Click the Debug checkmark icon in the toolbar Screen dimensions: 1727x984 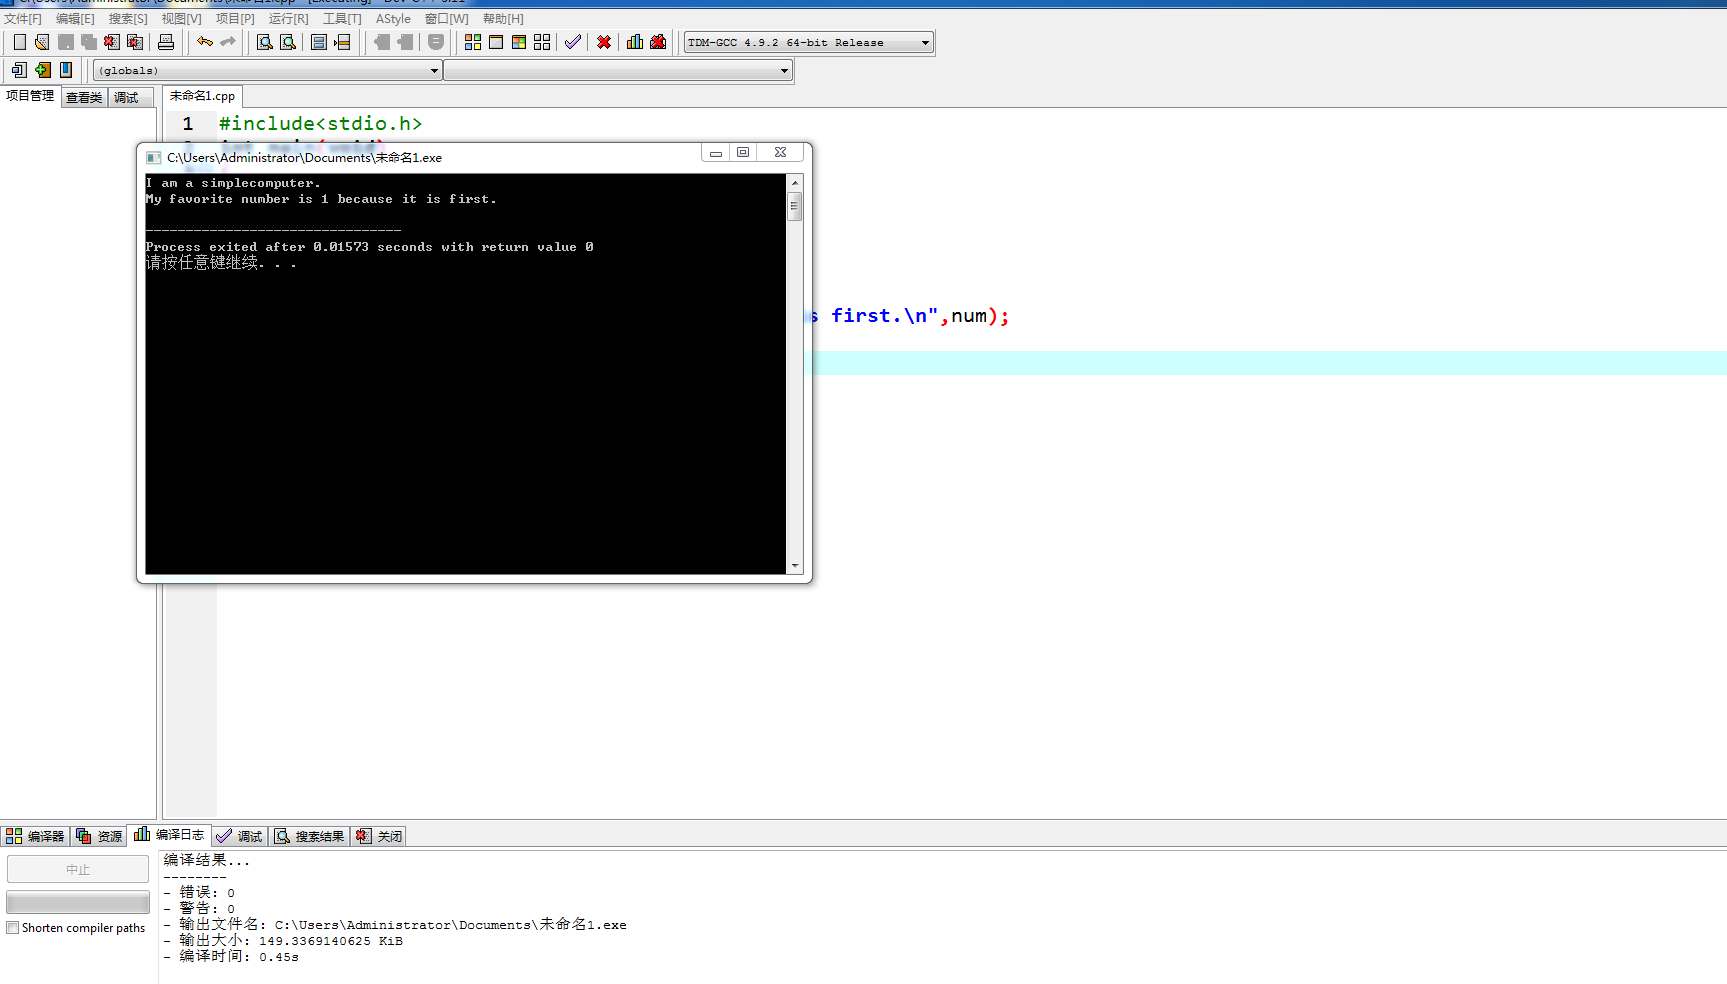(x=573, y=42)
